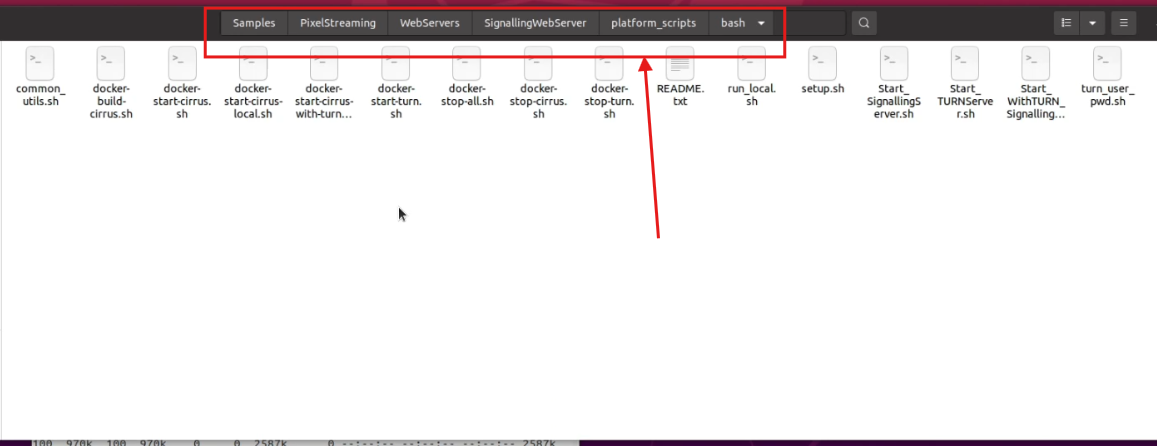Image resolution: width=1157 pixels, height=446 pixels.
Task: Jump to WebServers path segment
Action: [429, 23]
